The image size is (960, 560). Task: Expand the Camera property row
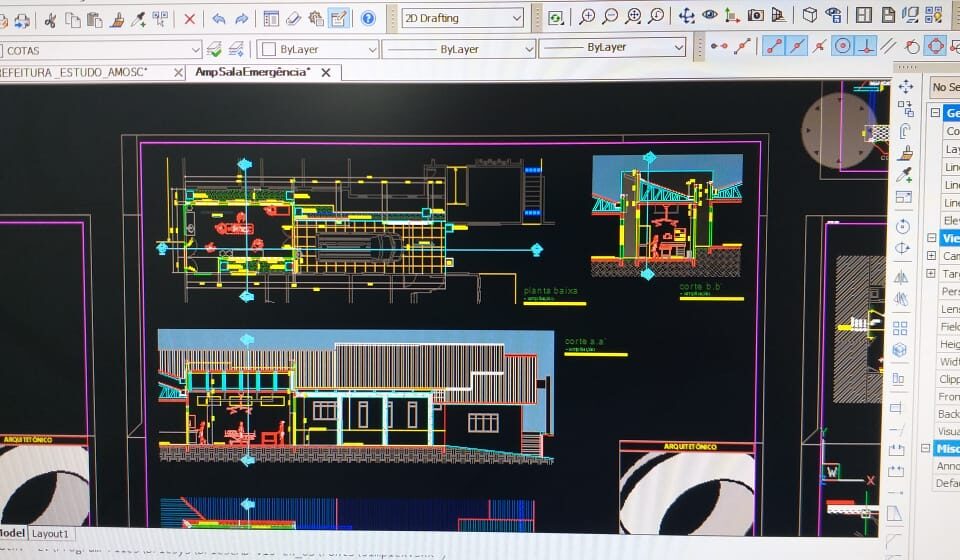(x=931, y=256)
